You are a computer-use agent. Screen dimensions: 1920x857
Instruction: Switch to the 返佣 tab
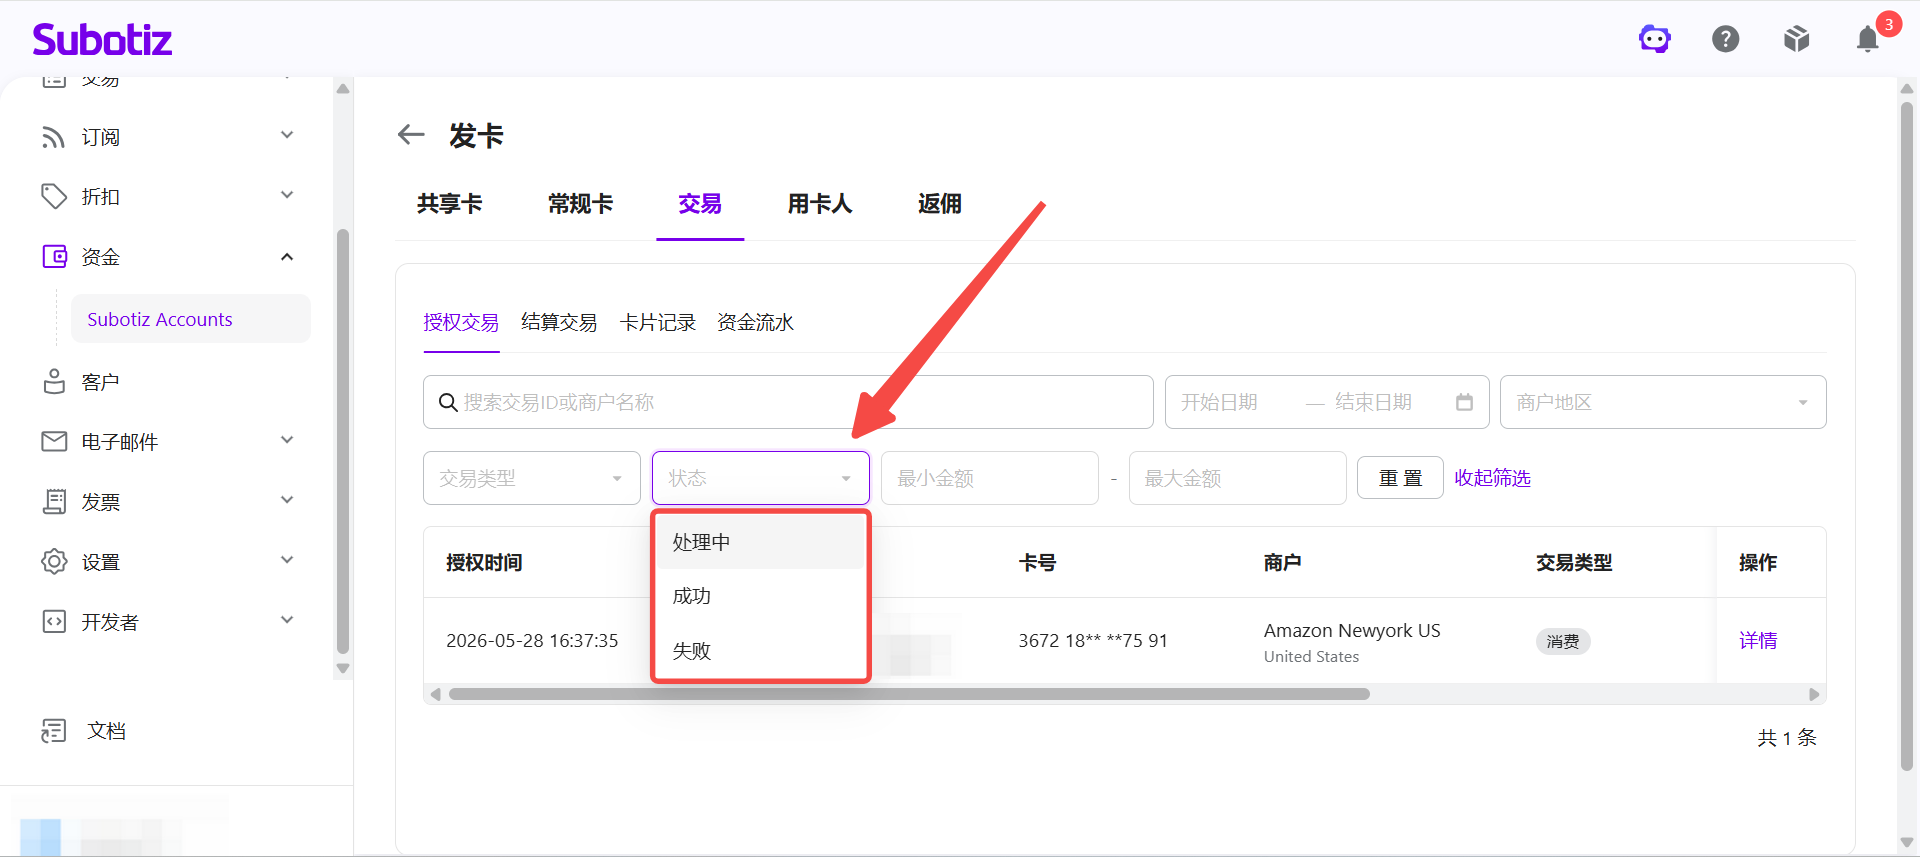(940, 204)
